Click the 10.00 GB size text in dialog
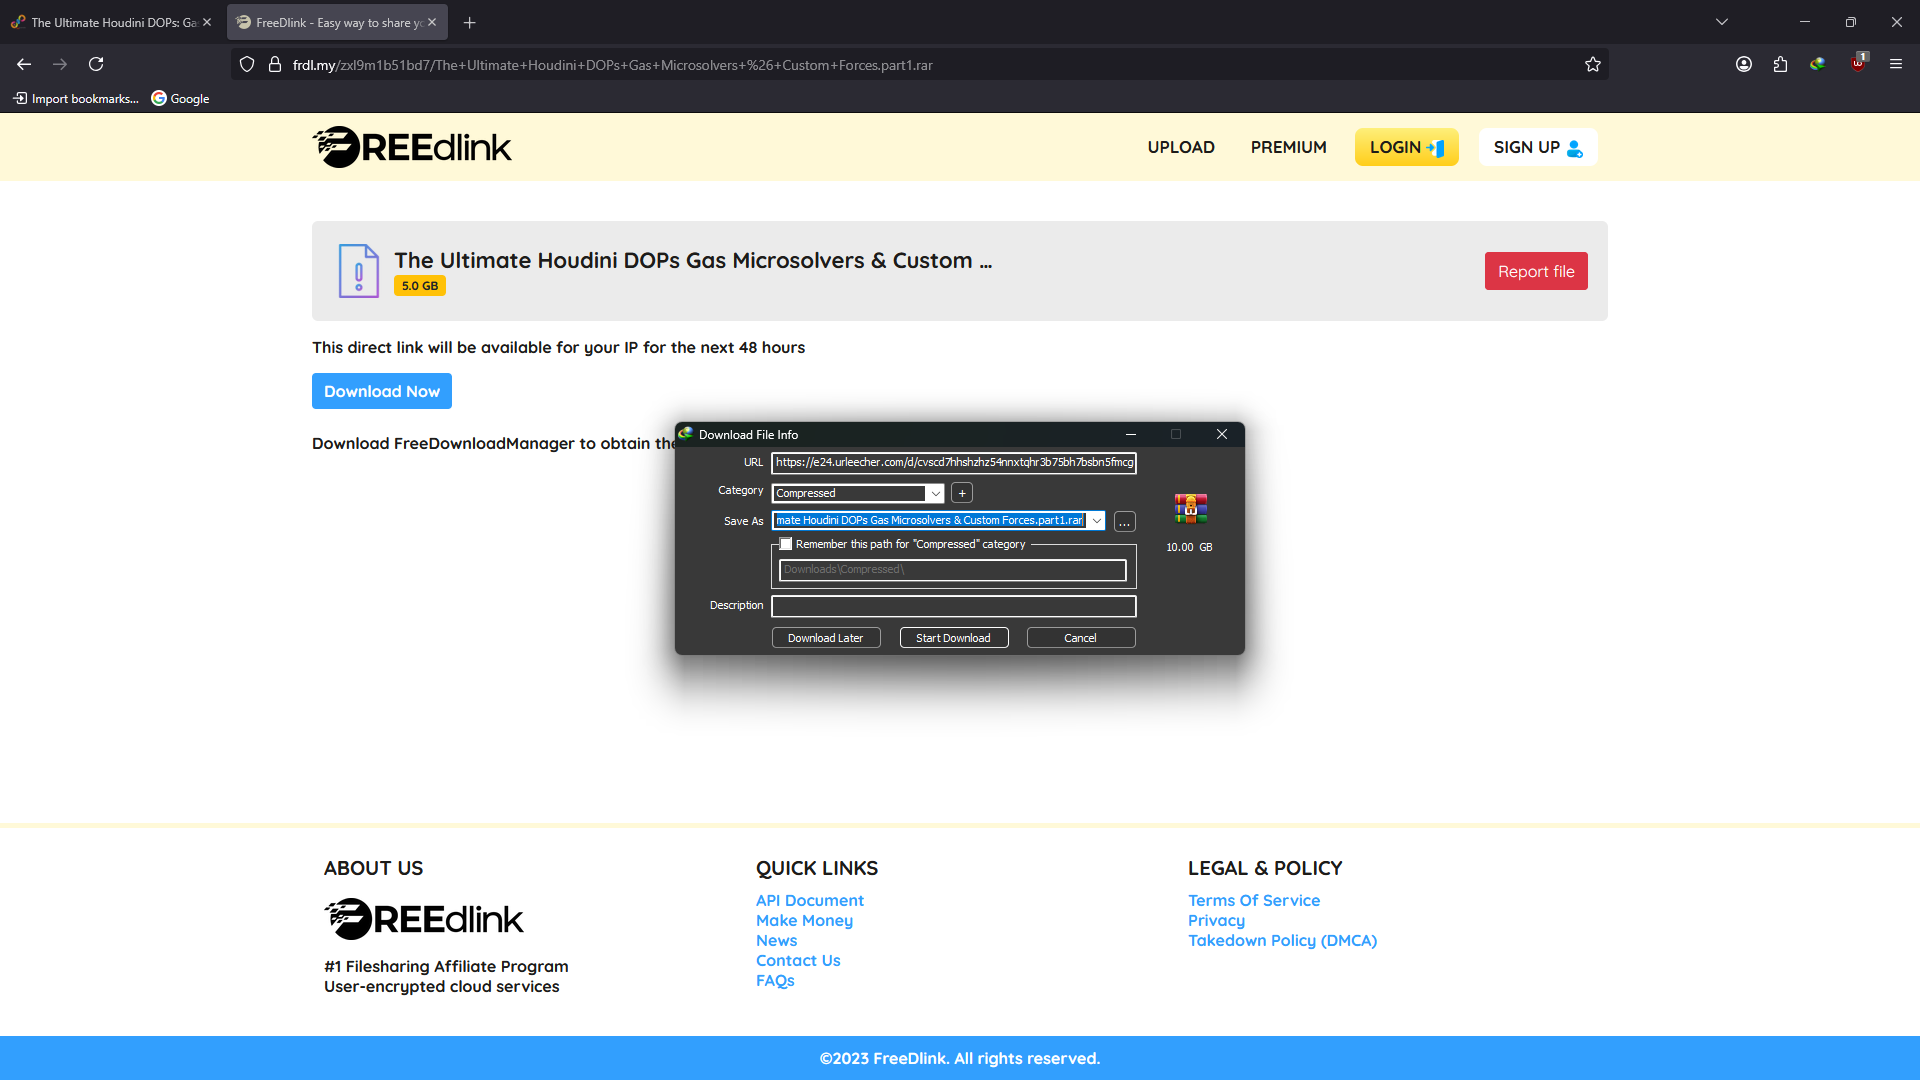 click(x=1189, y=547)
